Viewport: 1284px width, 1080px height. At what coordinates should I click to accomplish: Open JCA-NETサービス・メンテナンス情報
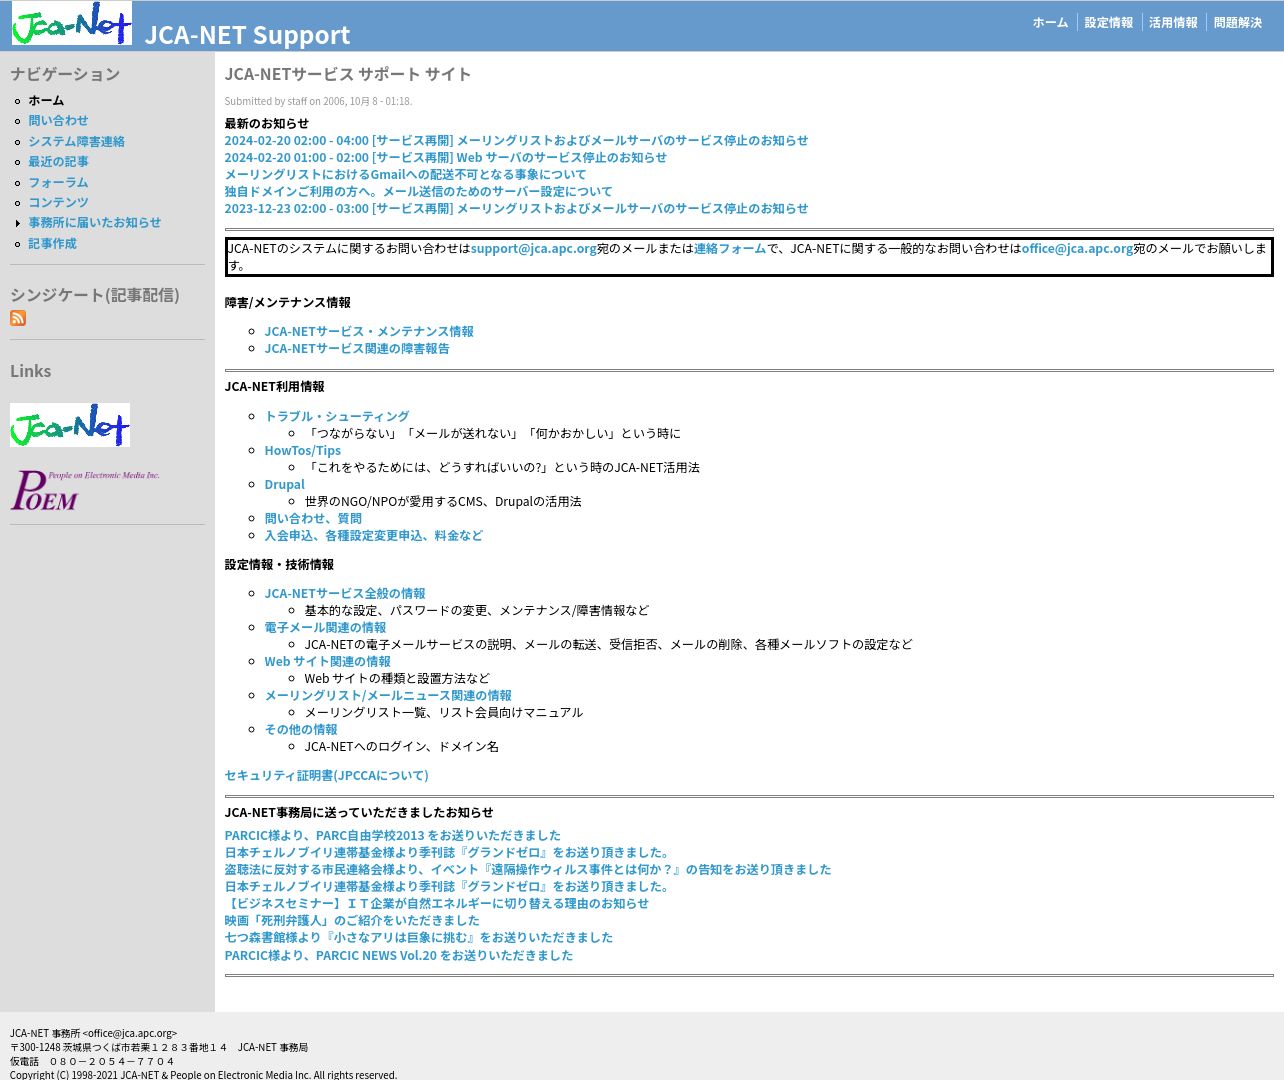(x=369, y=331)
